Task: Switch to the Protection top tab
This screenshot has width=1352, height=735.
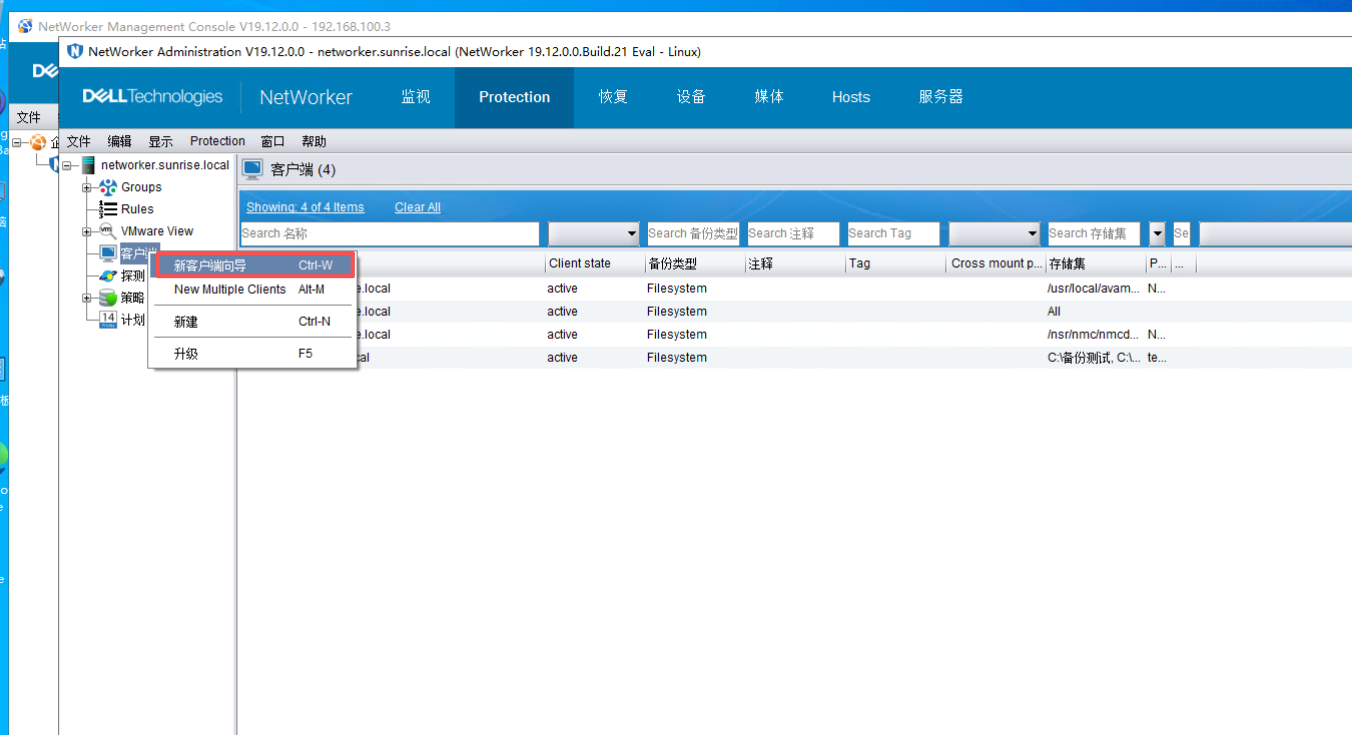Action: pos(514,97)
